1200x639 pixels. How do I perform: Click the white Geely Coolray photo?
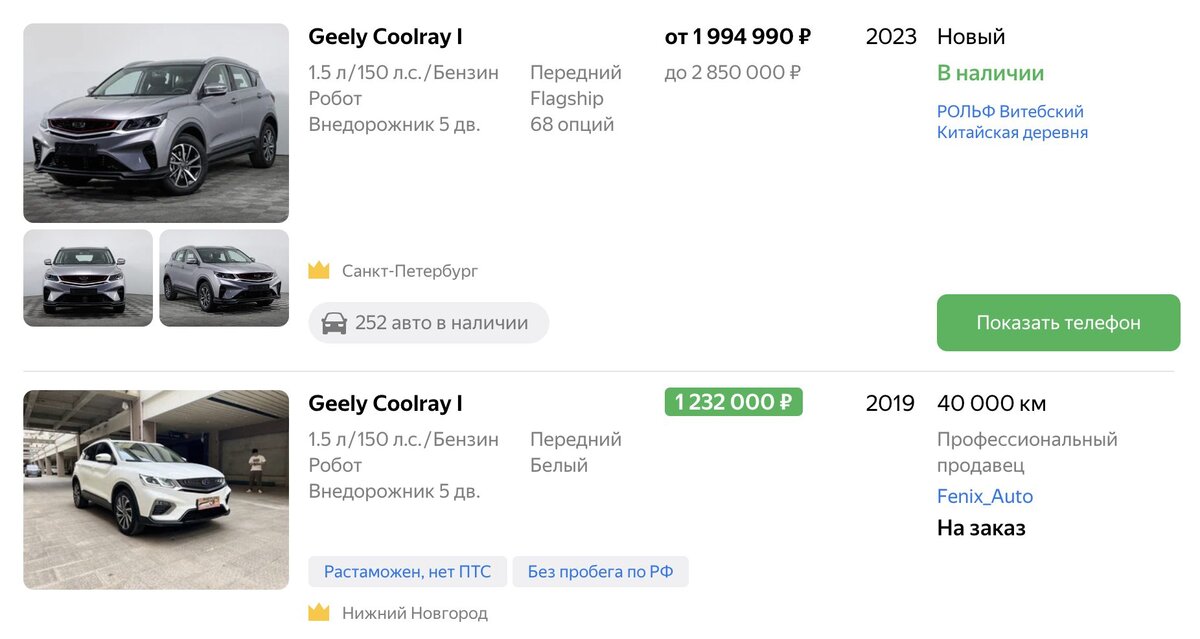156,489
